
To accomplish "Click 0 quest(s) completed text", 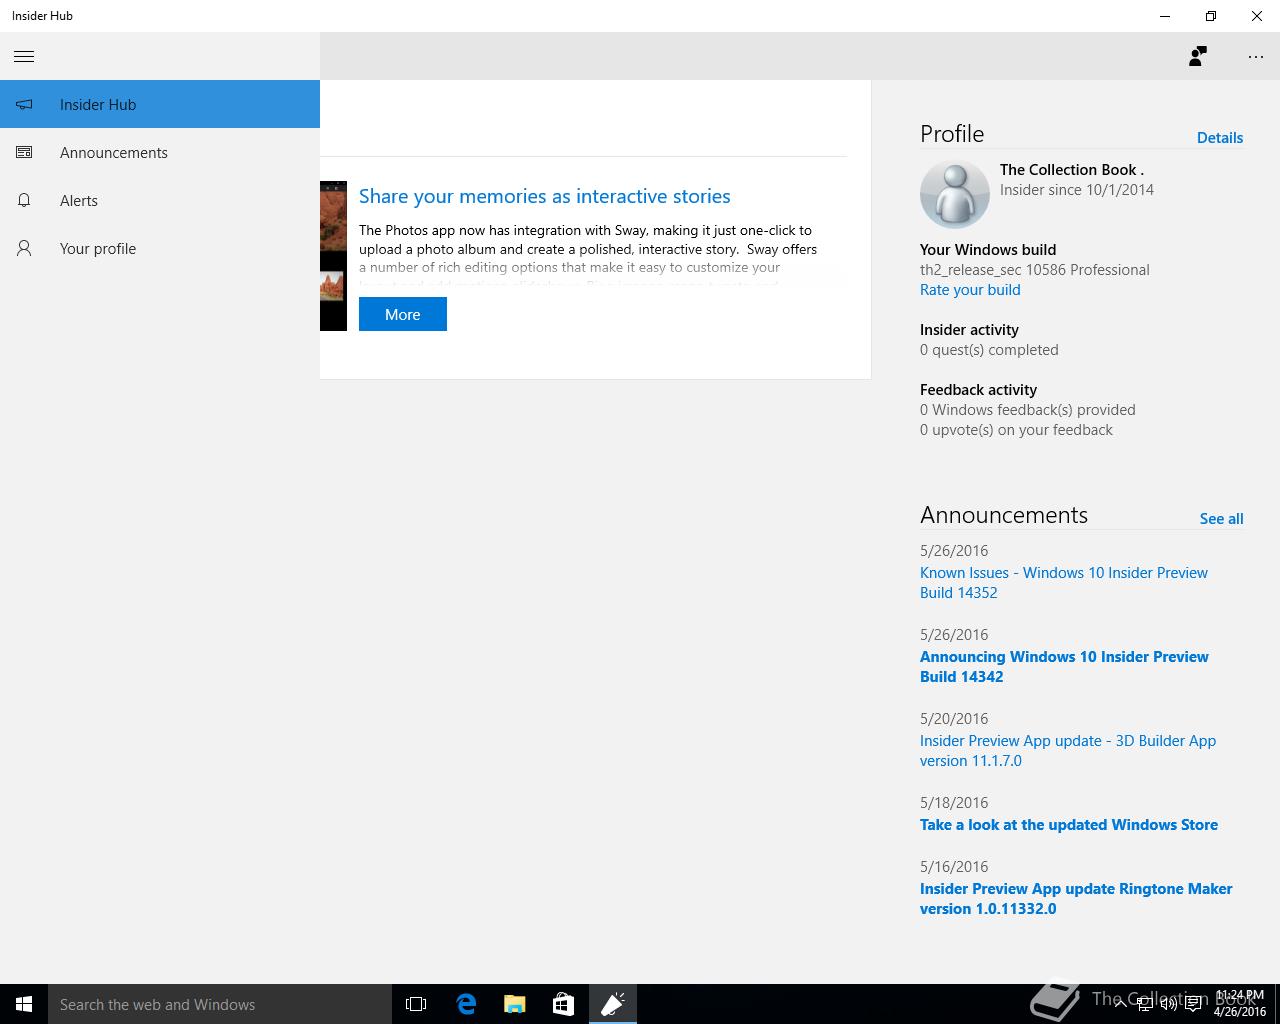I will coord(989,350).
